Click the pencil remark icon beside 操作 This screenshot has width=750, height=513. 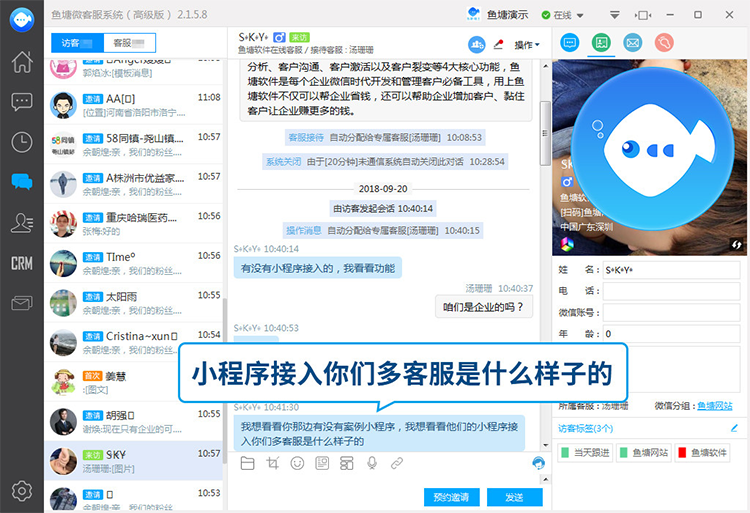pos(498,44)
